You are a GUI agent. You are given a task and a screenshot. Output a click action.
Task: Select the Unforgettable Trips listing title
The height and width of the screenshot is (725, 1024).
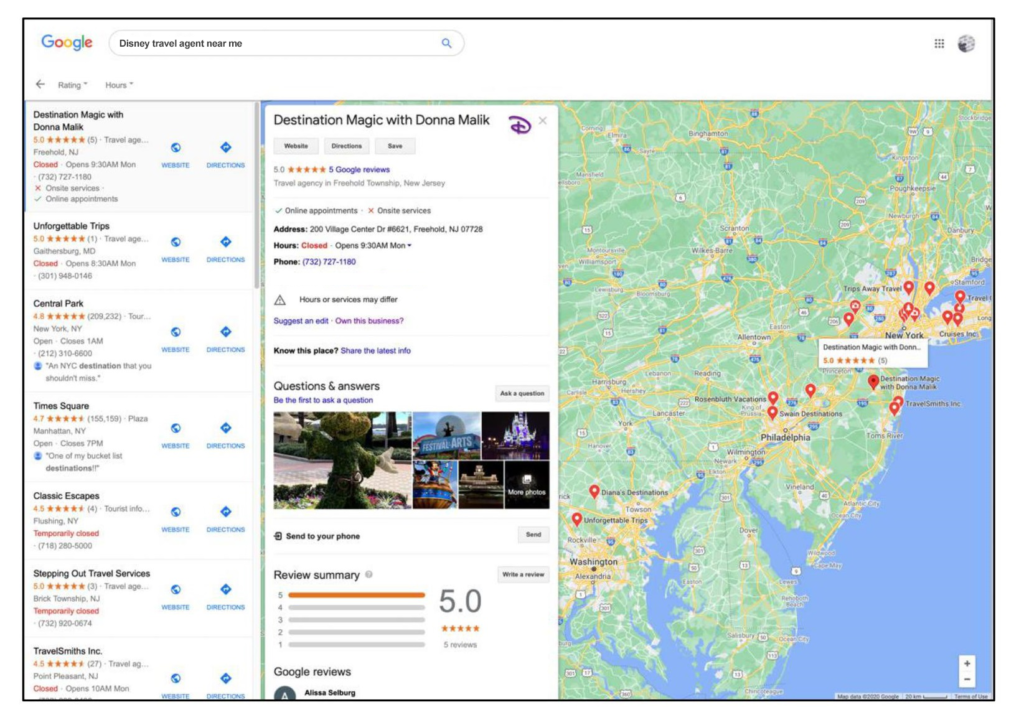point(71,226)
